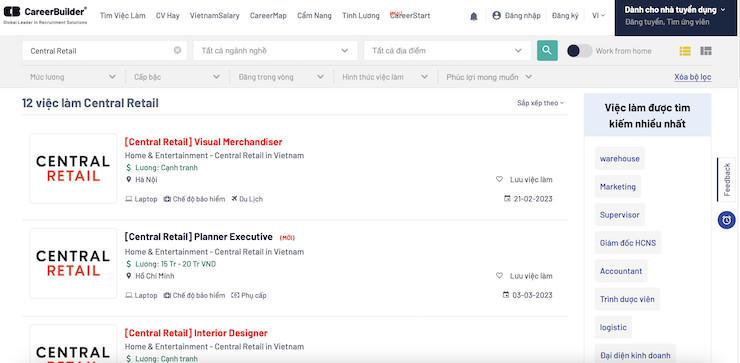Click the Xóa bộ lọc link
Viewport: 740px width, 363px height.
point(693,77)
